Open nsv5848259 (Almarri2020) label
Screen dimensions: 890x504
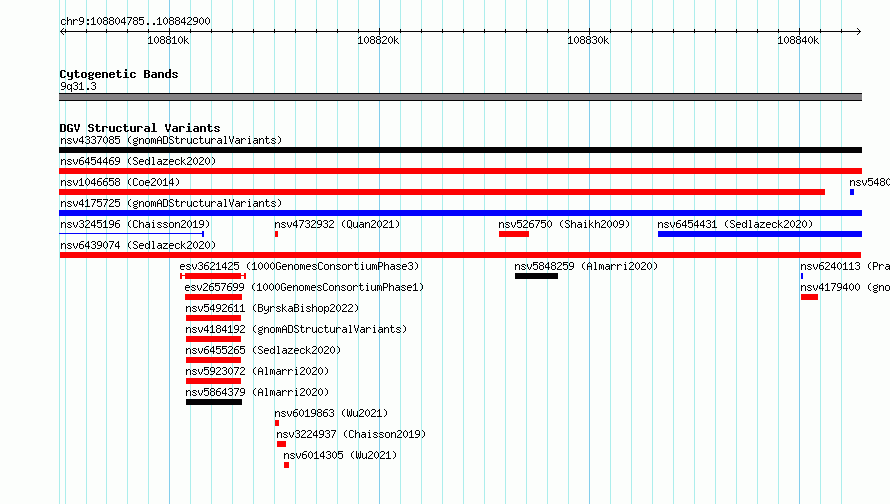[586, 266]
